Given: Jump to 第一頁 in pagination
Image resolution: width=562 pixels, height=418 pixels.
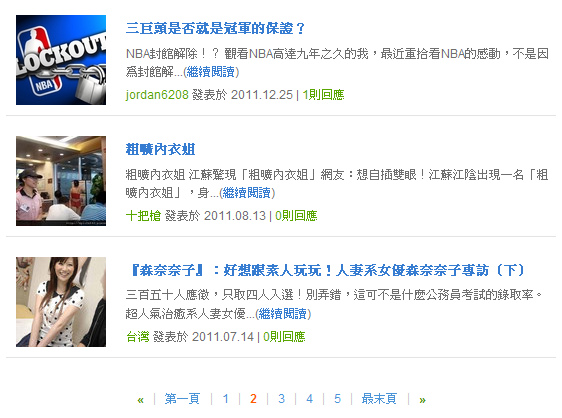Looking at the screenshot, I should coord(182,399).
